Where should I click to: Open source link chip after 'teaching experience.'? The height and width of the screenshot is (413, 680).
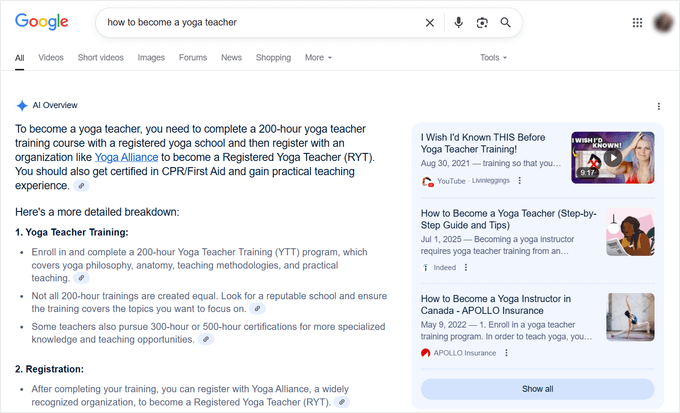(x=81, y=186)
